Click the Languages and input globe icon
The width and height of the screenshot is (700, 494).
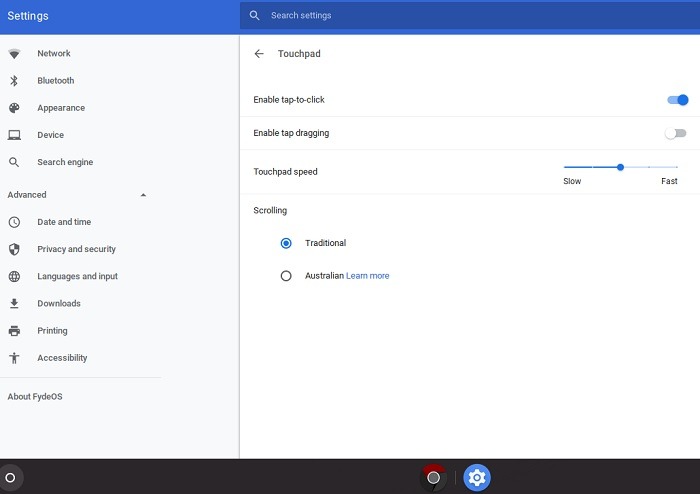pos(14,276)
